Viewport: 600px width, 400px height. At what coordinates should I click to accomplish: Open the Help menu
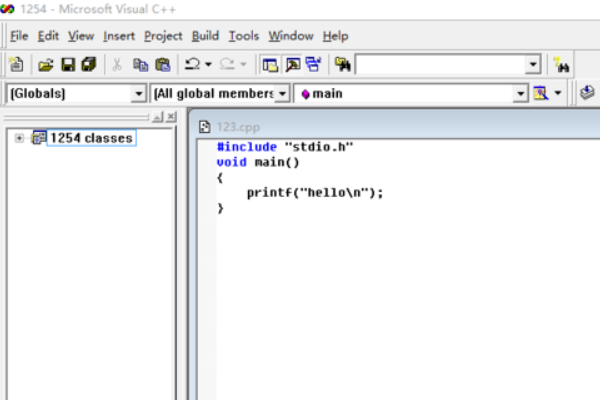tap(336, 36)
